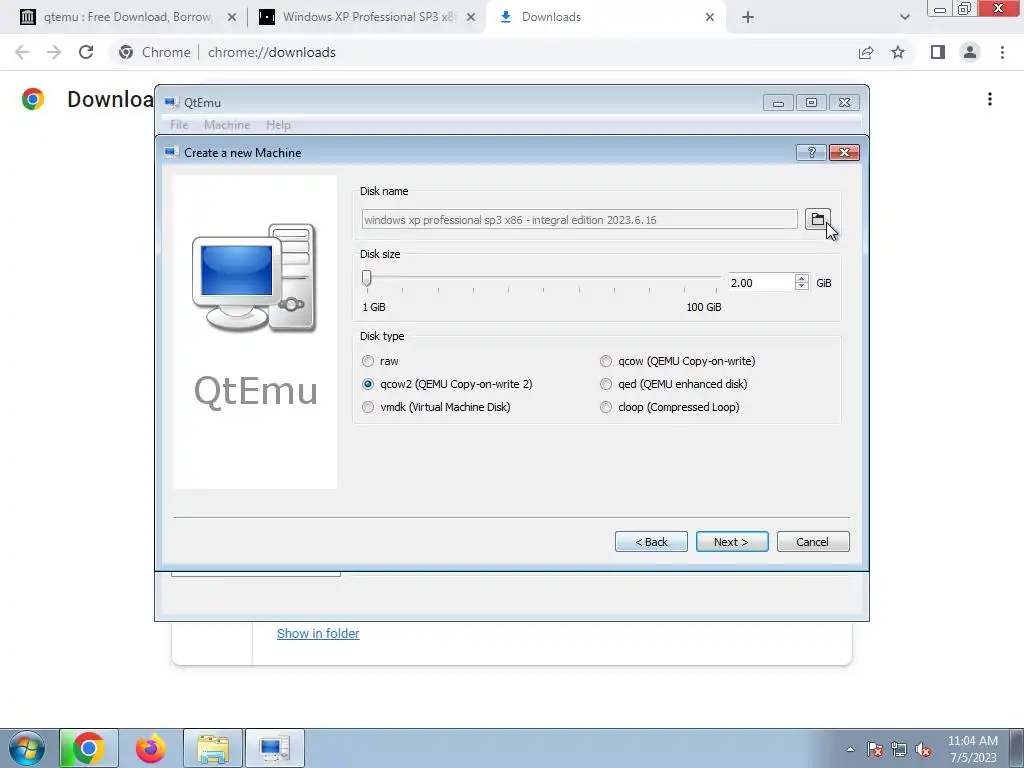Open Chrome main three-dot menu
Image resolution: width=1024 pixels, height=768 pixels.
1002,52
